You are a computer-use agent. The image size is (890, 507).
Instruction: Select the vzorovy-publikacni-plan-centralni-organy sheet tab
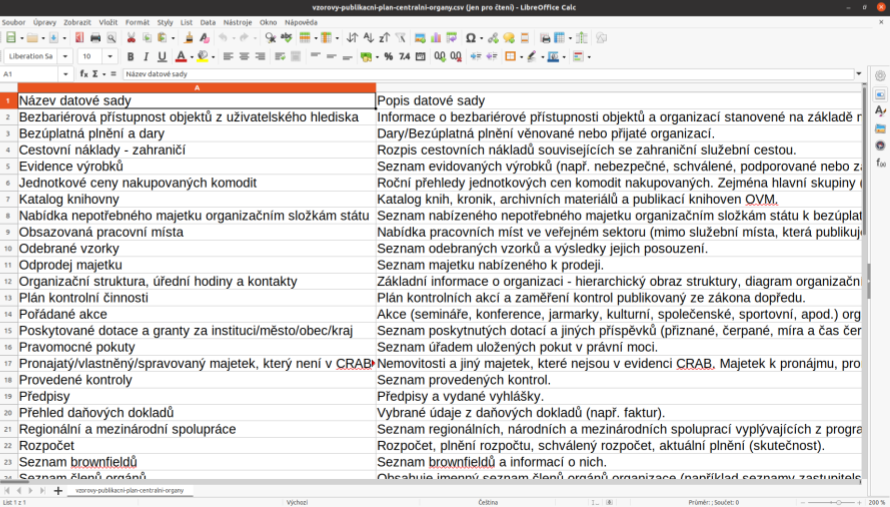coord(129,491)
